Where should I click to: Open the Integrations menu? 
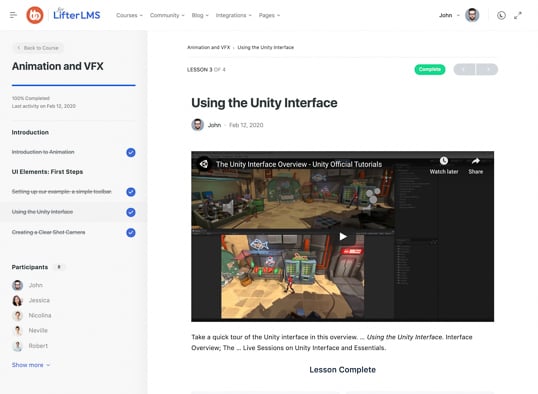(233, 15)
